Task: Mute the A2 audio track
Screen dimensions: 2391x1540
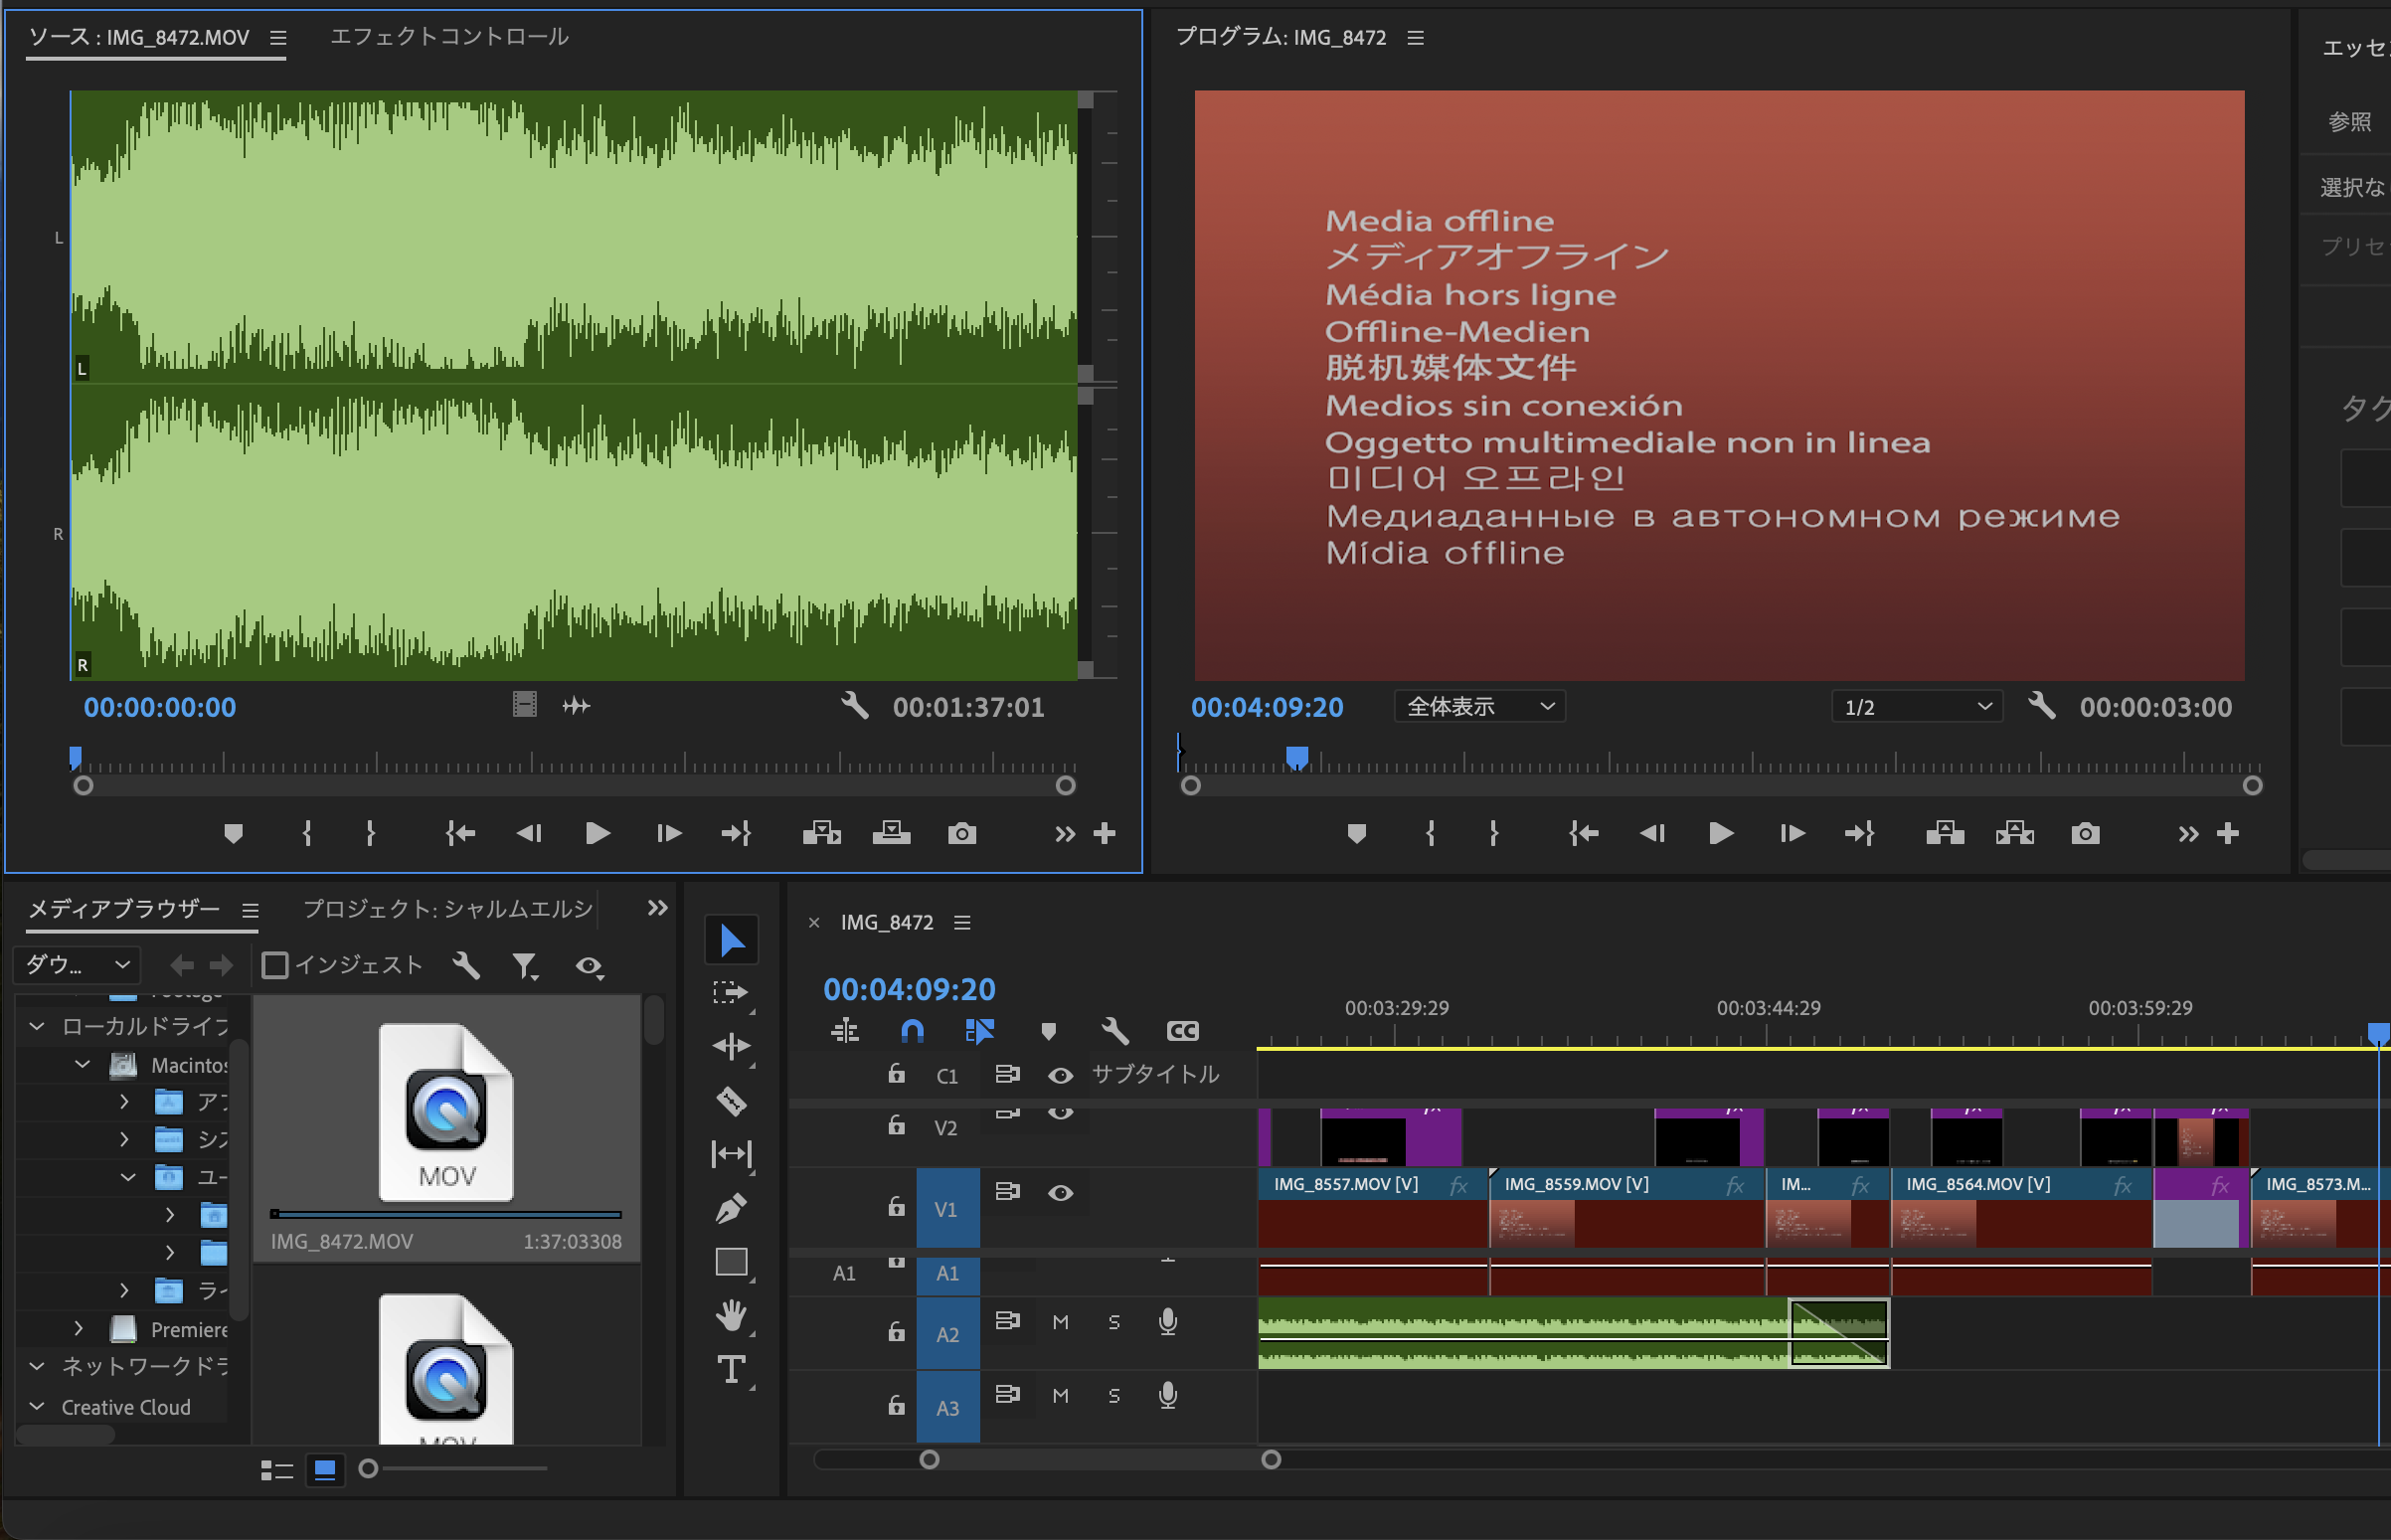Action: click(x=1060, y=1321)
